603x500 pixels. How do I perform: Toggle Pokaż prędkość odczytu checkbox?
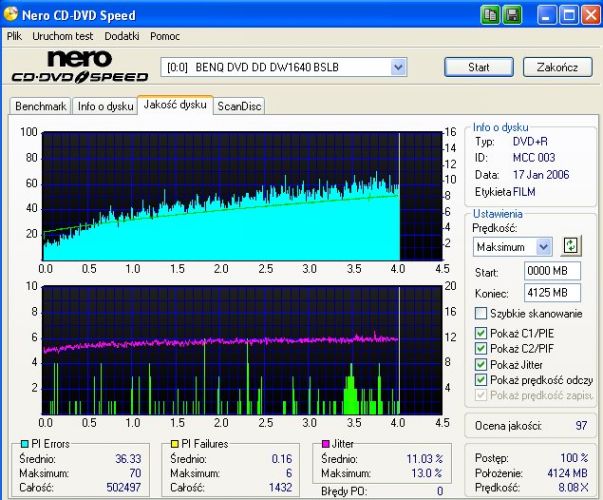click(x=481, y=380)
